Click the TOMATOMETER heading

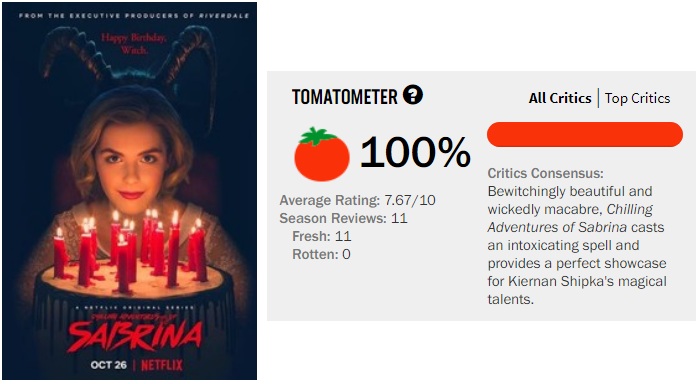click(x=344, y=97)
